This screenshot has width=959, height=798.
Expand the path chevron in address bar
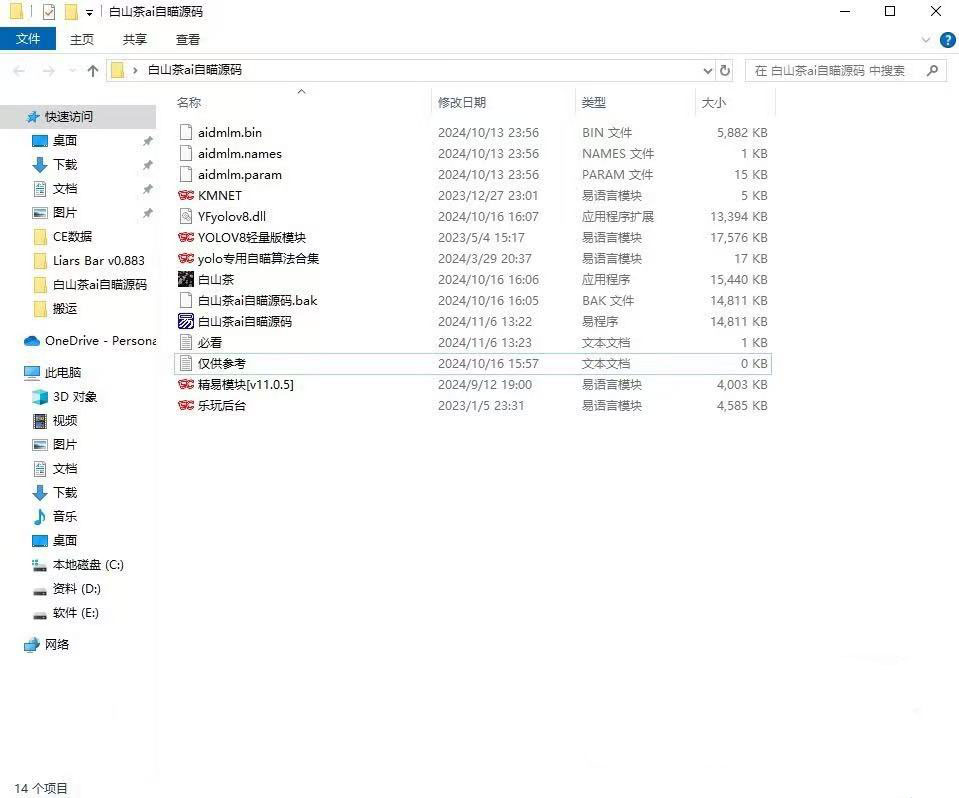135,71
